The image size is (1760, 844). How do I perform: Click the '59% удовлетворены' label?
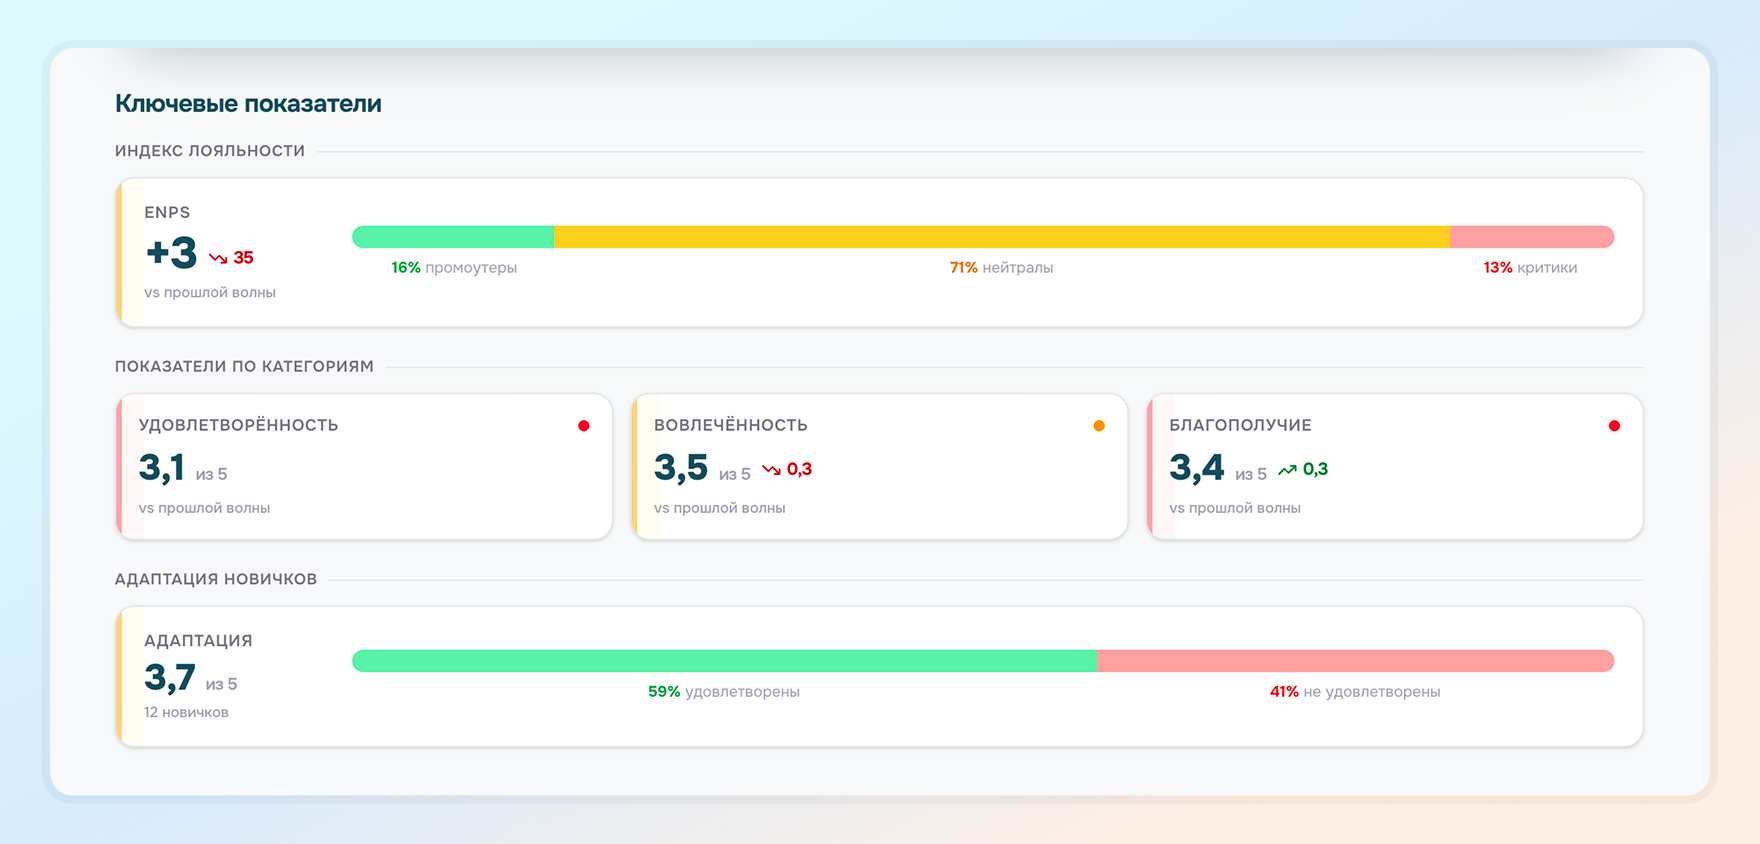[x=724, y=692]
